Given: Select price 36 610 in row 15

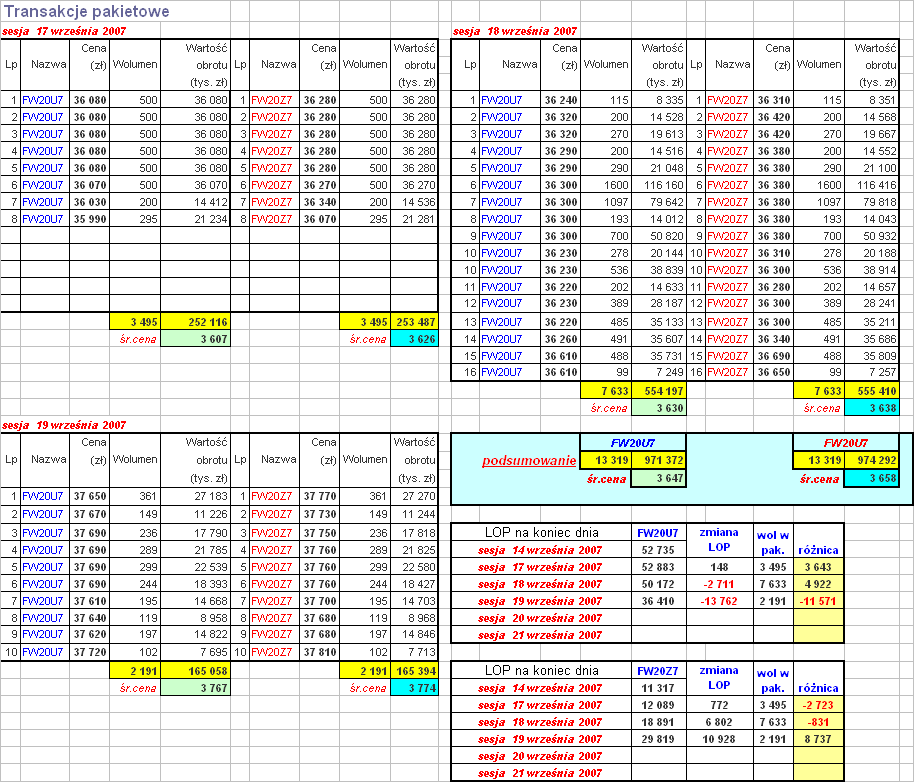Looking at the screenshot, I should (561, 356).
